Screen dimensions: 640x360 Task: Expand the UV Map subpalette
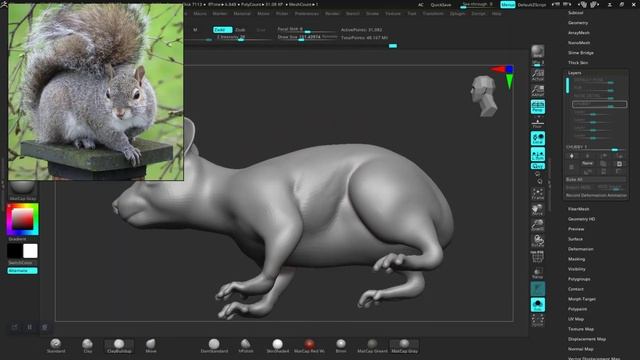[x=576, y=319]
